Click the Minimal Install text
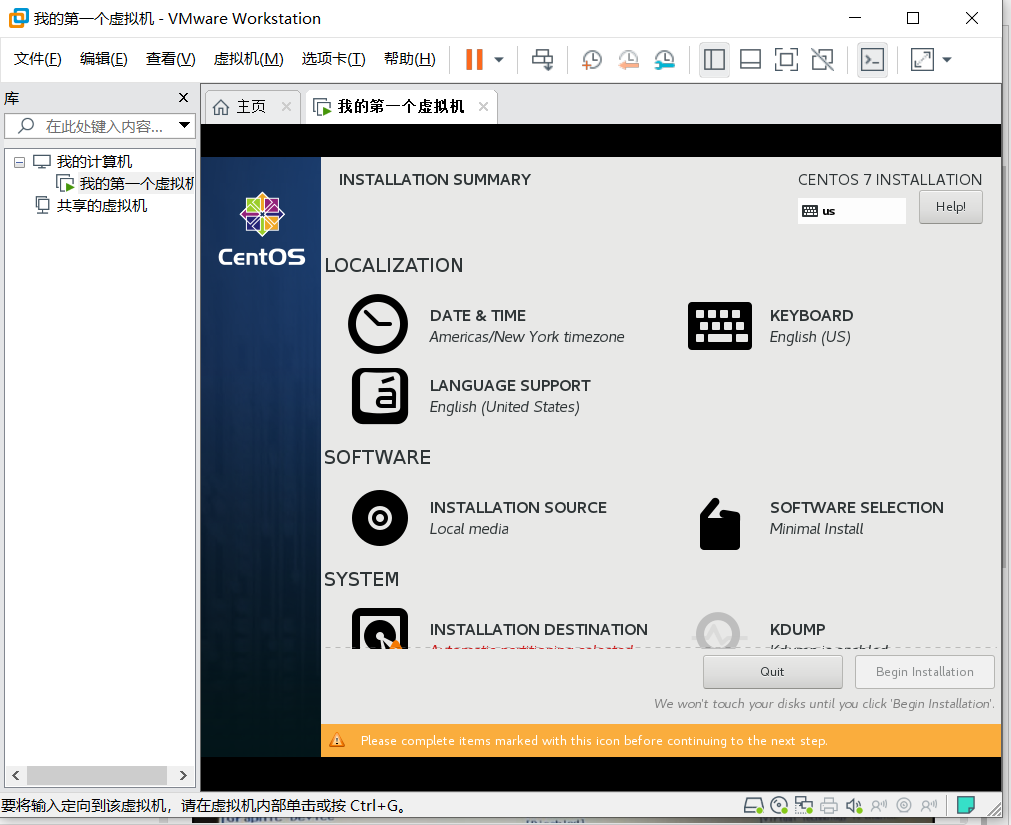The width and height of the screenshot is (1011, 825). point(816,529)
